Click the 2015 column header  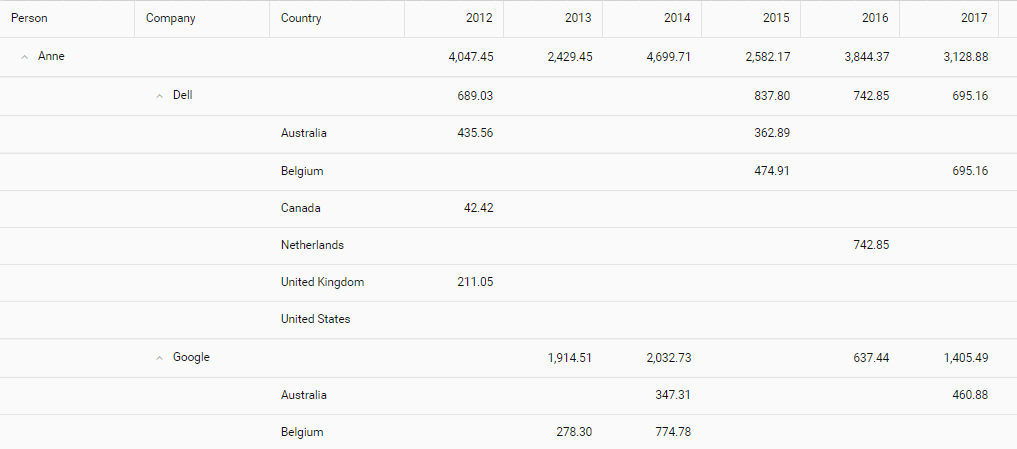pyautogui.click(x=751, y=19)
